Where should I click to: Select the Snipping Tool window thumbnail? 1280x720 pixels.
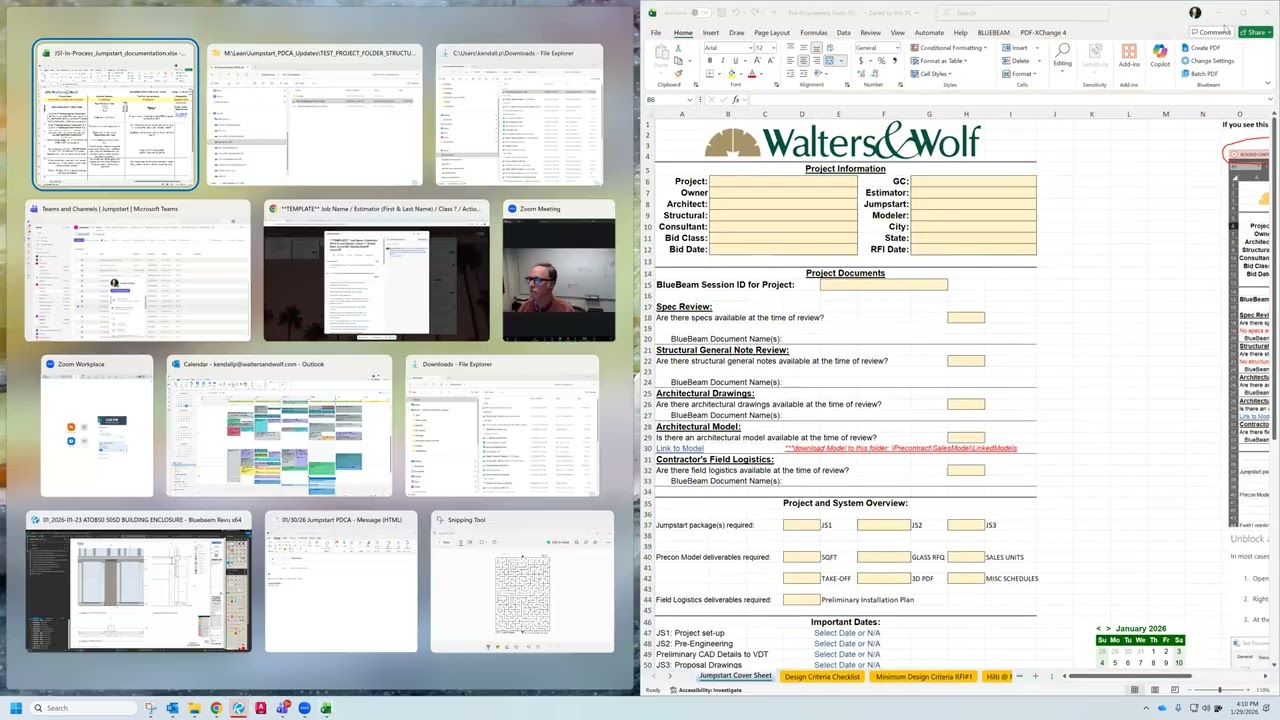(x=522, y=582)
